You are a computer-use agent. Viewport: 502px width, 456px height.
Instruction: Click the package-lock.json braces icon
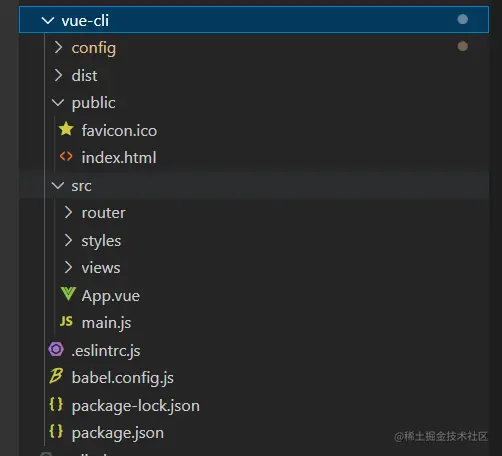tap(56, 404)
